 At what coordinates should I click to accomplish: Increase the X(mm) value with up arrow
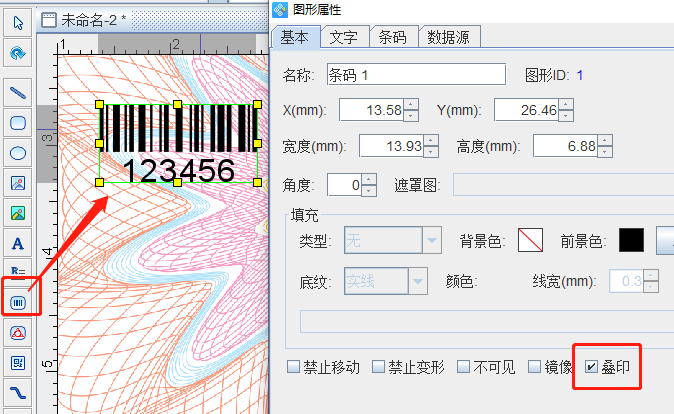pos(431,104)
